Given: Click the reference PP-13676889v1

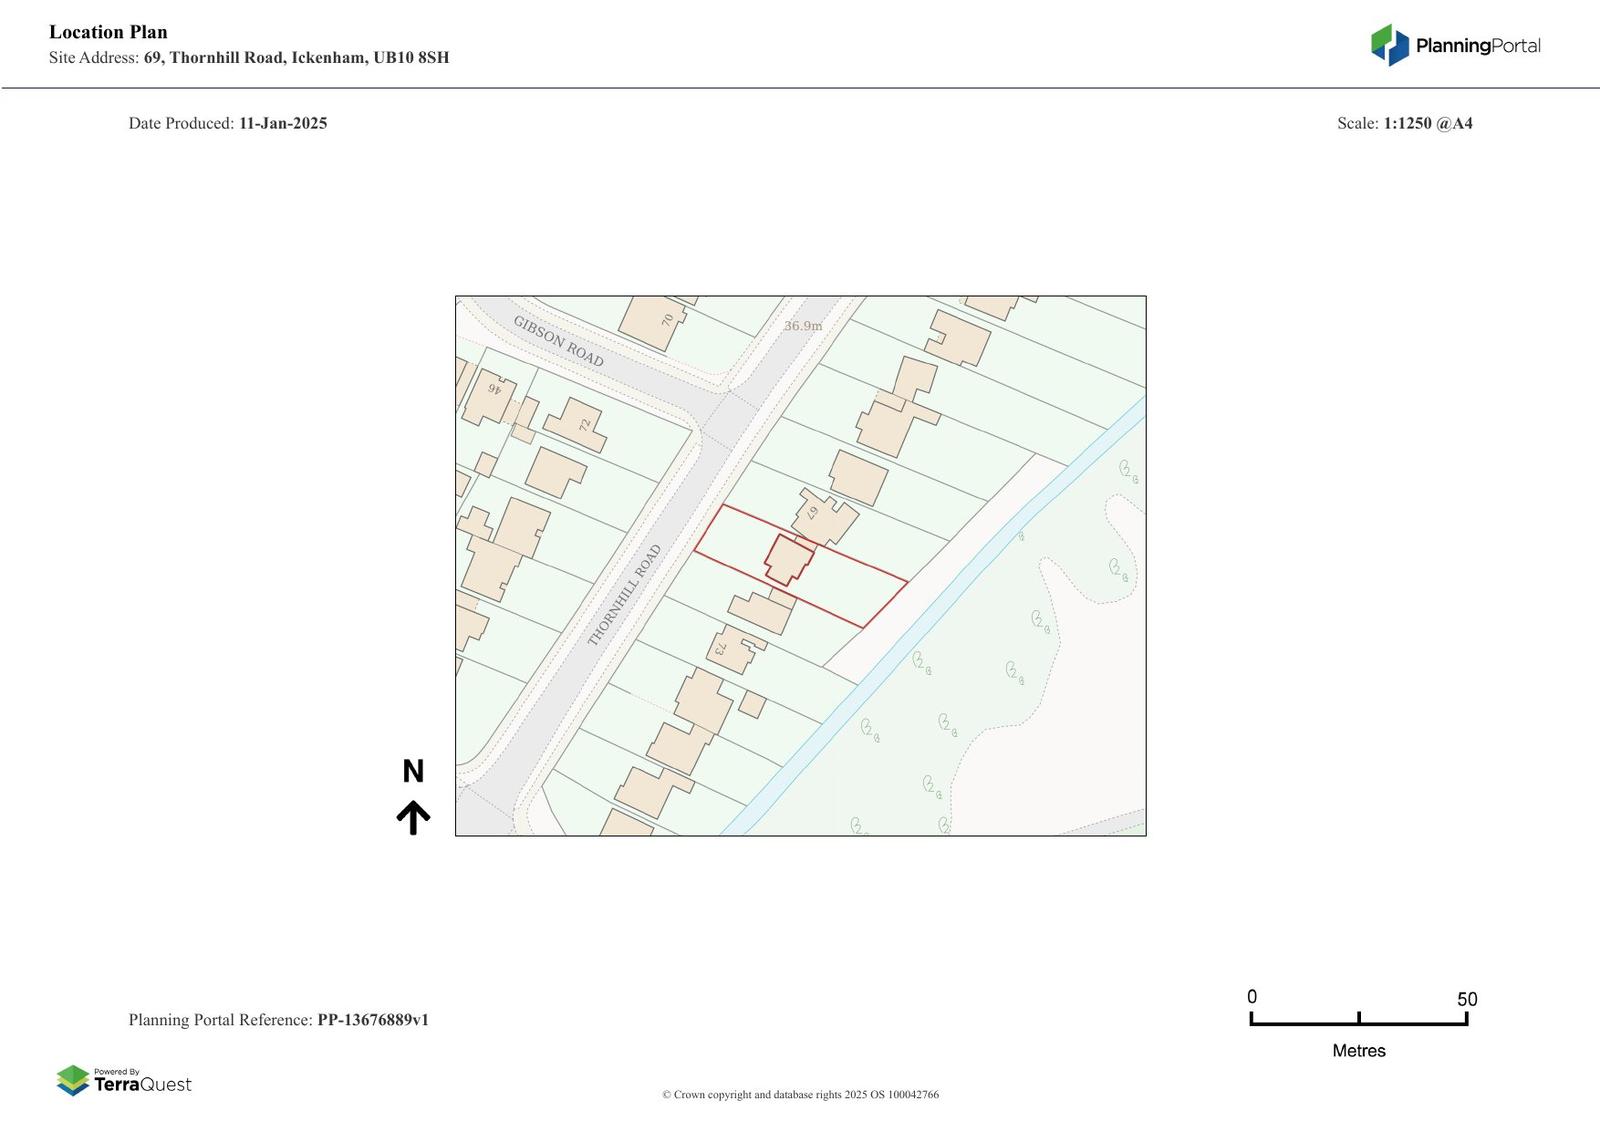Looking at the screenshot, I should (372, 1020).
